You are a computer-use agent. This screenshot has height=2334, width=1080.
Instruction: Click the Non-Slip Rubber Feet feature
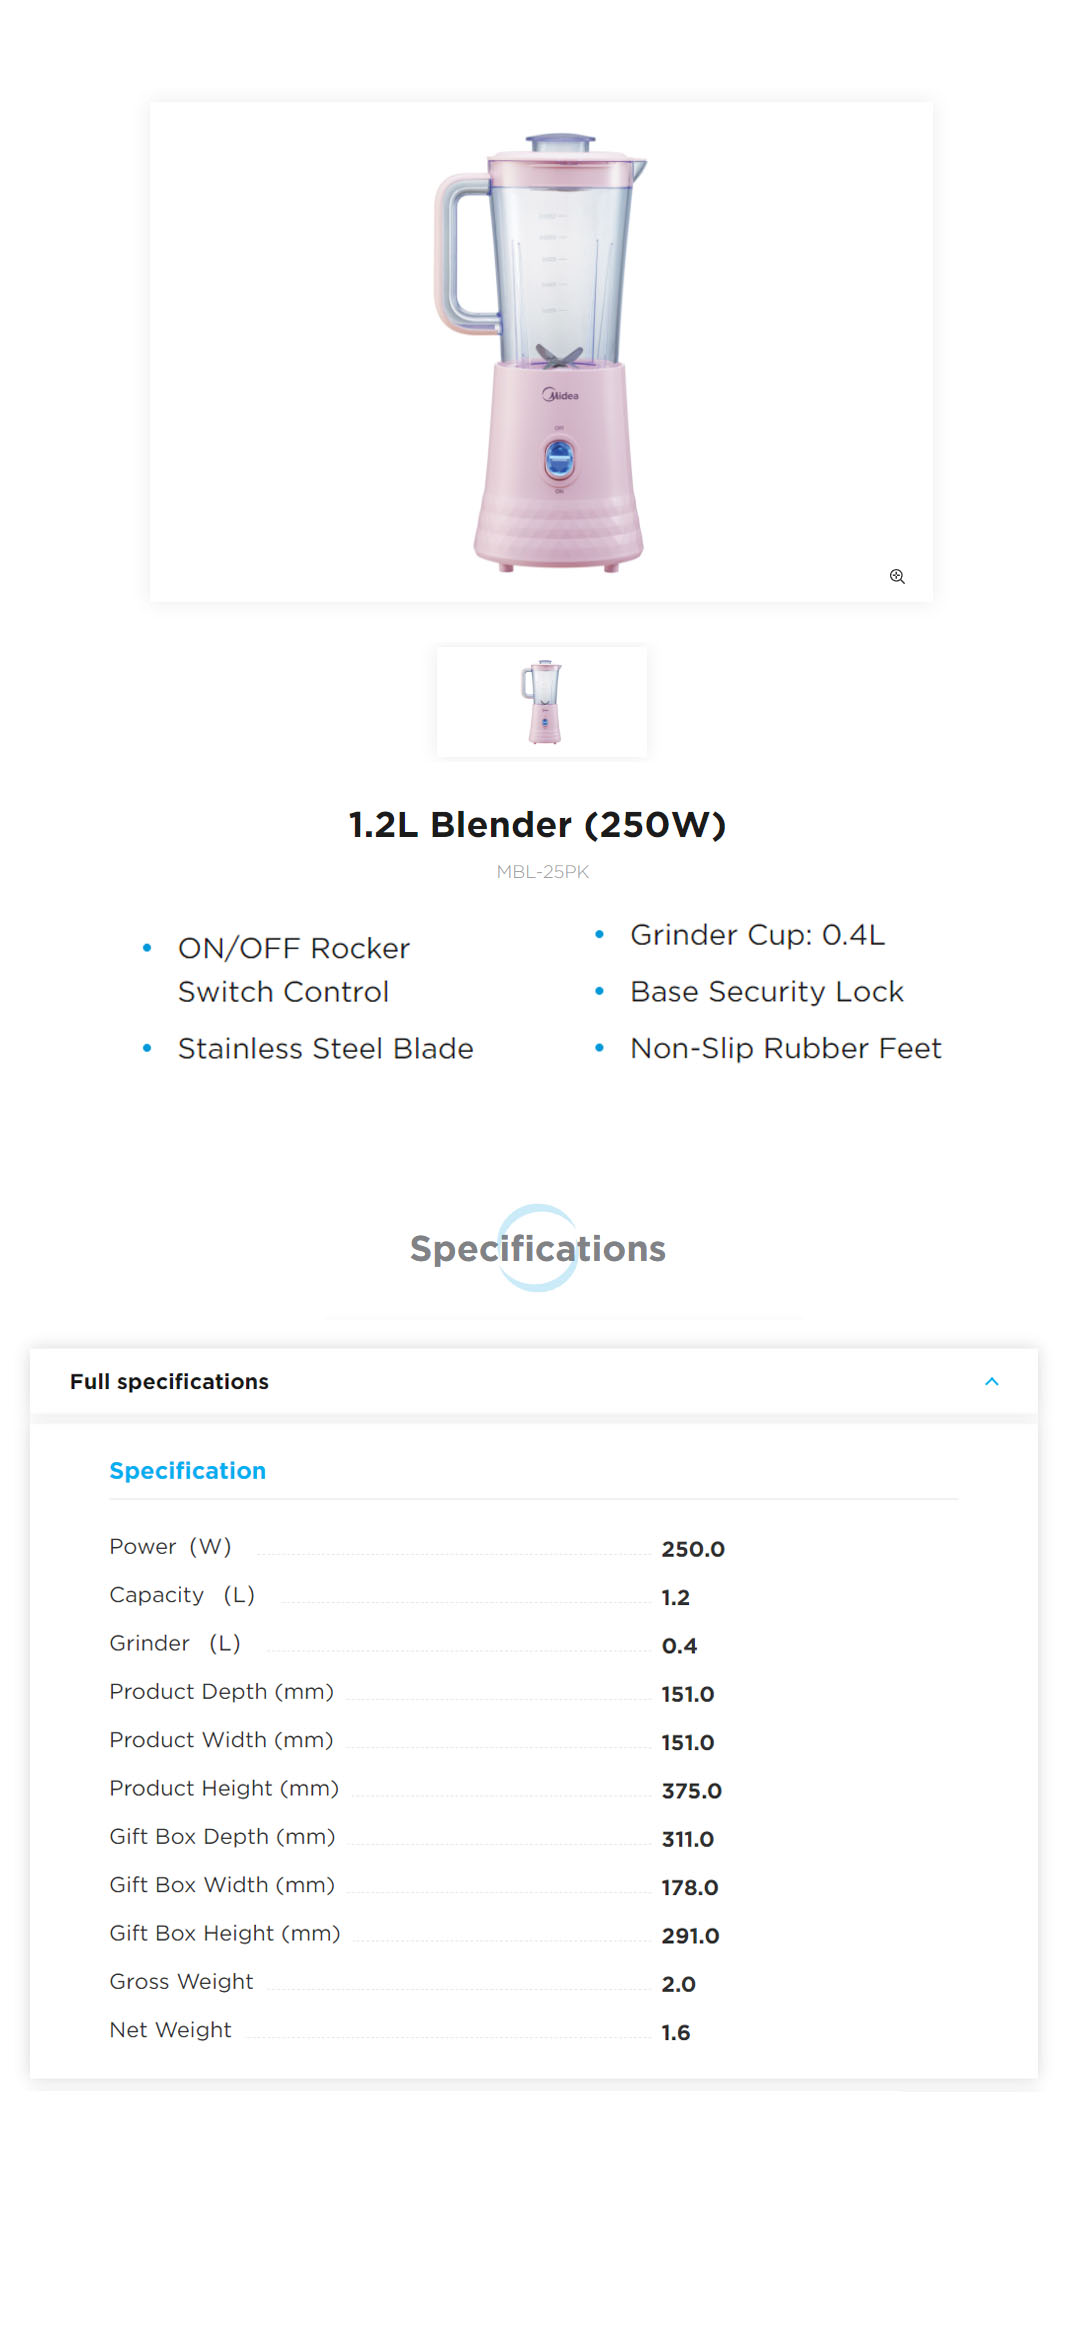tap(785, 1048)
